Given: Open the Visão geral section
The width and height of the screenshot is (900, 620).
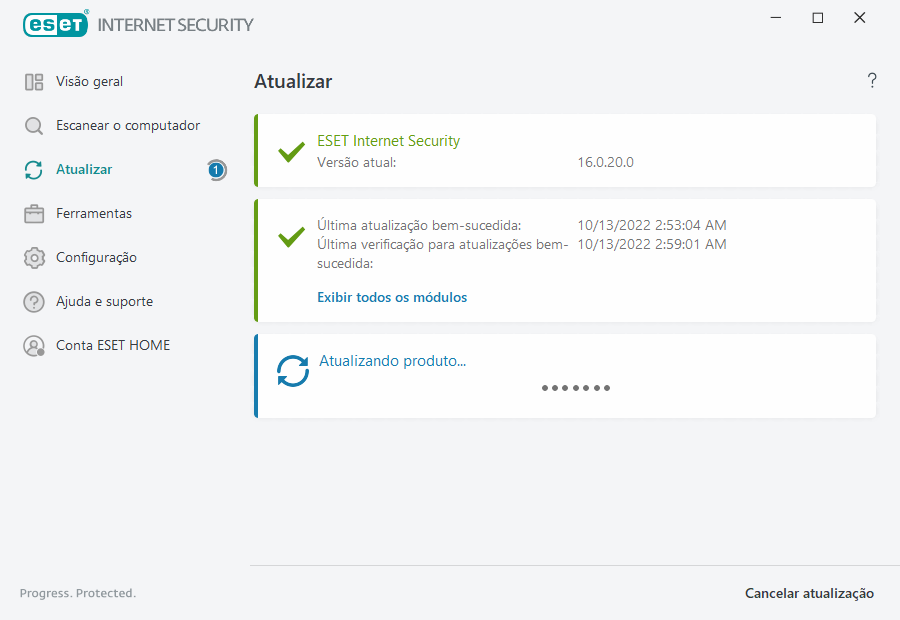Looking at the screenshot, I should point(90,82).
